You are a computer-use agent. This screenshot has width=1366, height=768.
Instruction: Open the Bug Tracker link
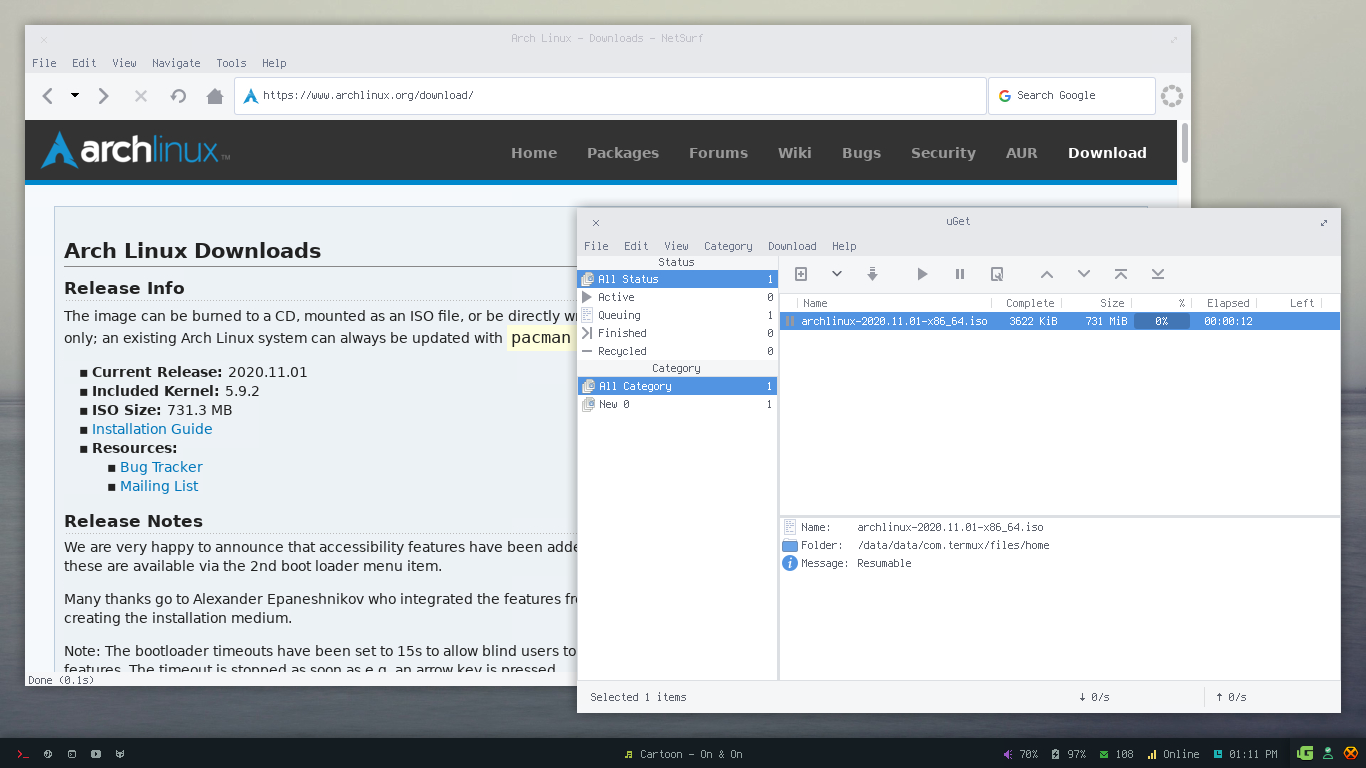pos(161,467)
